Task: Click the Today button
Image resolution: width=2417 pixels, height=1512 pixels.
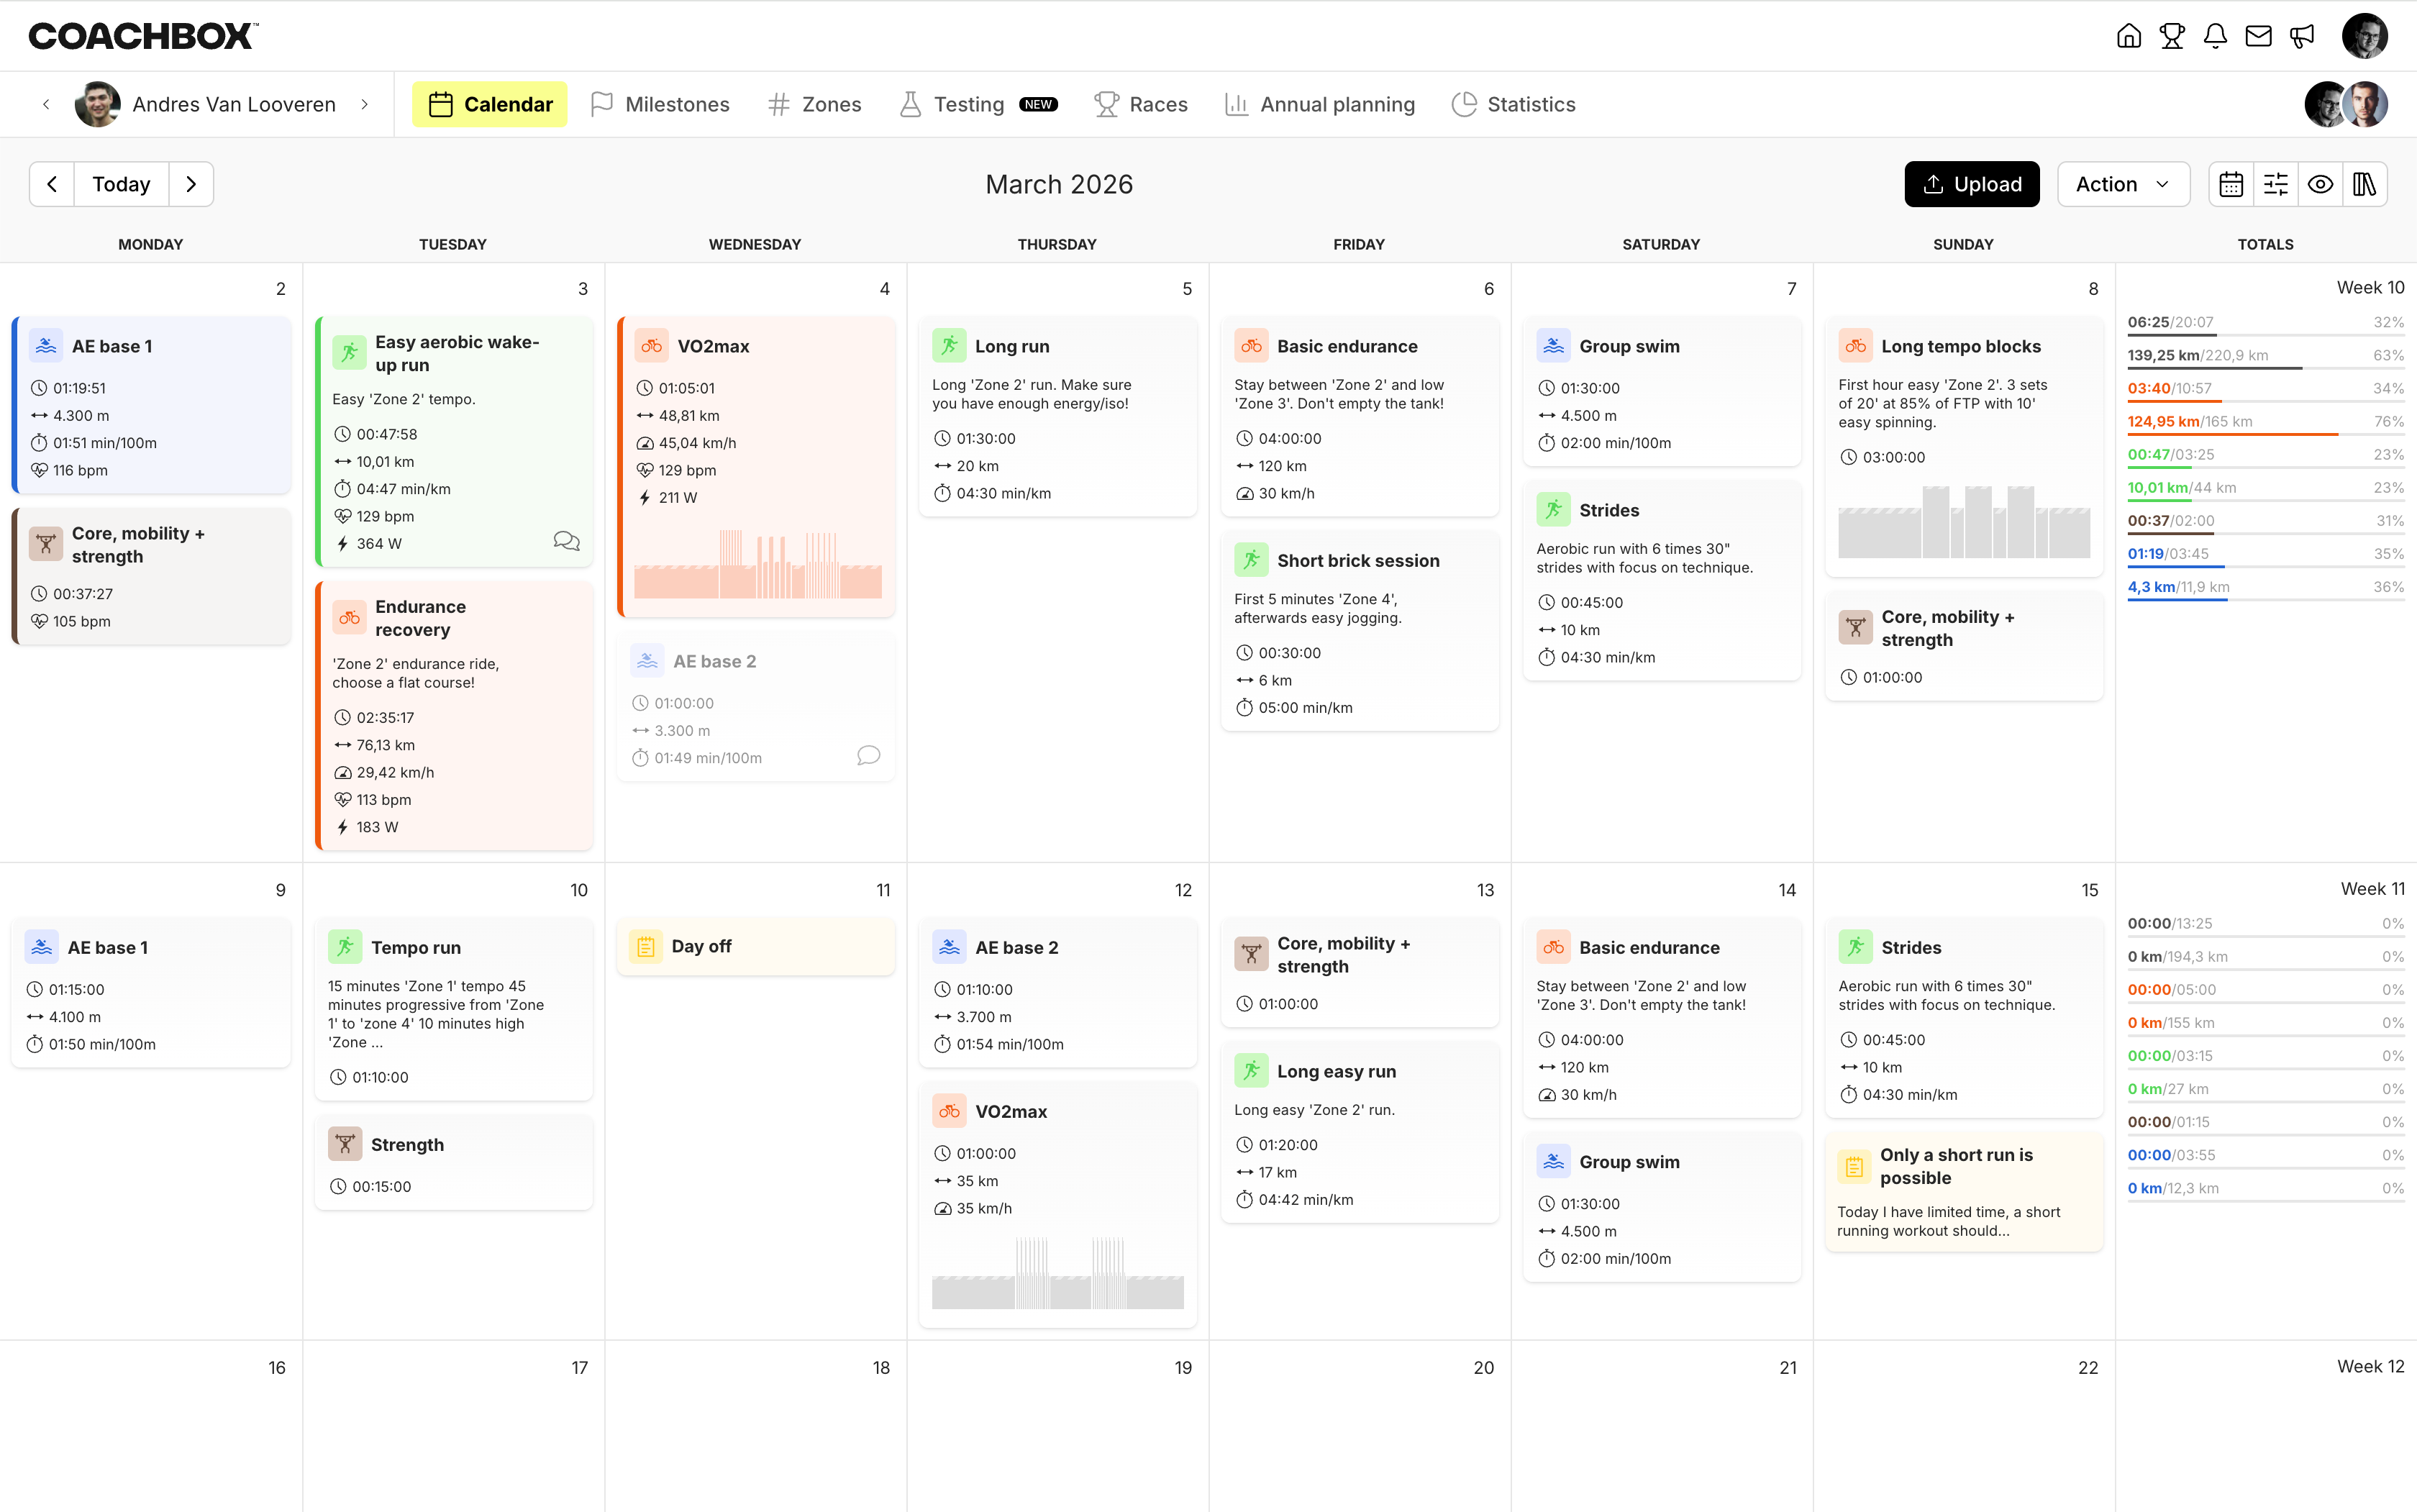Action: pyautogui.click(x=121, y=184)
